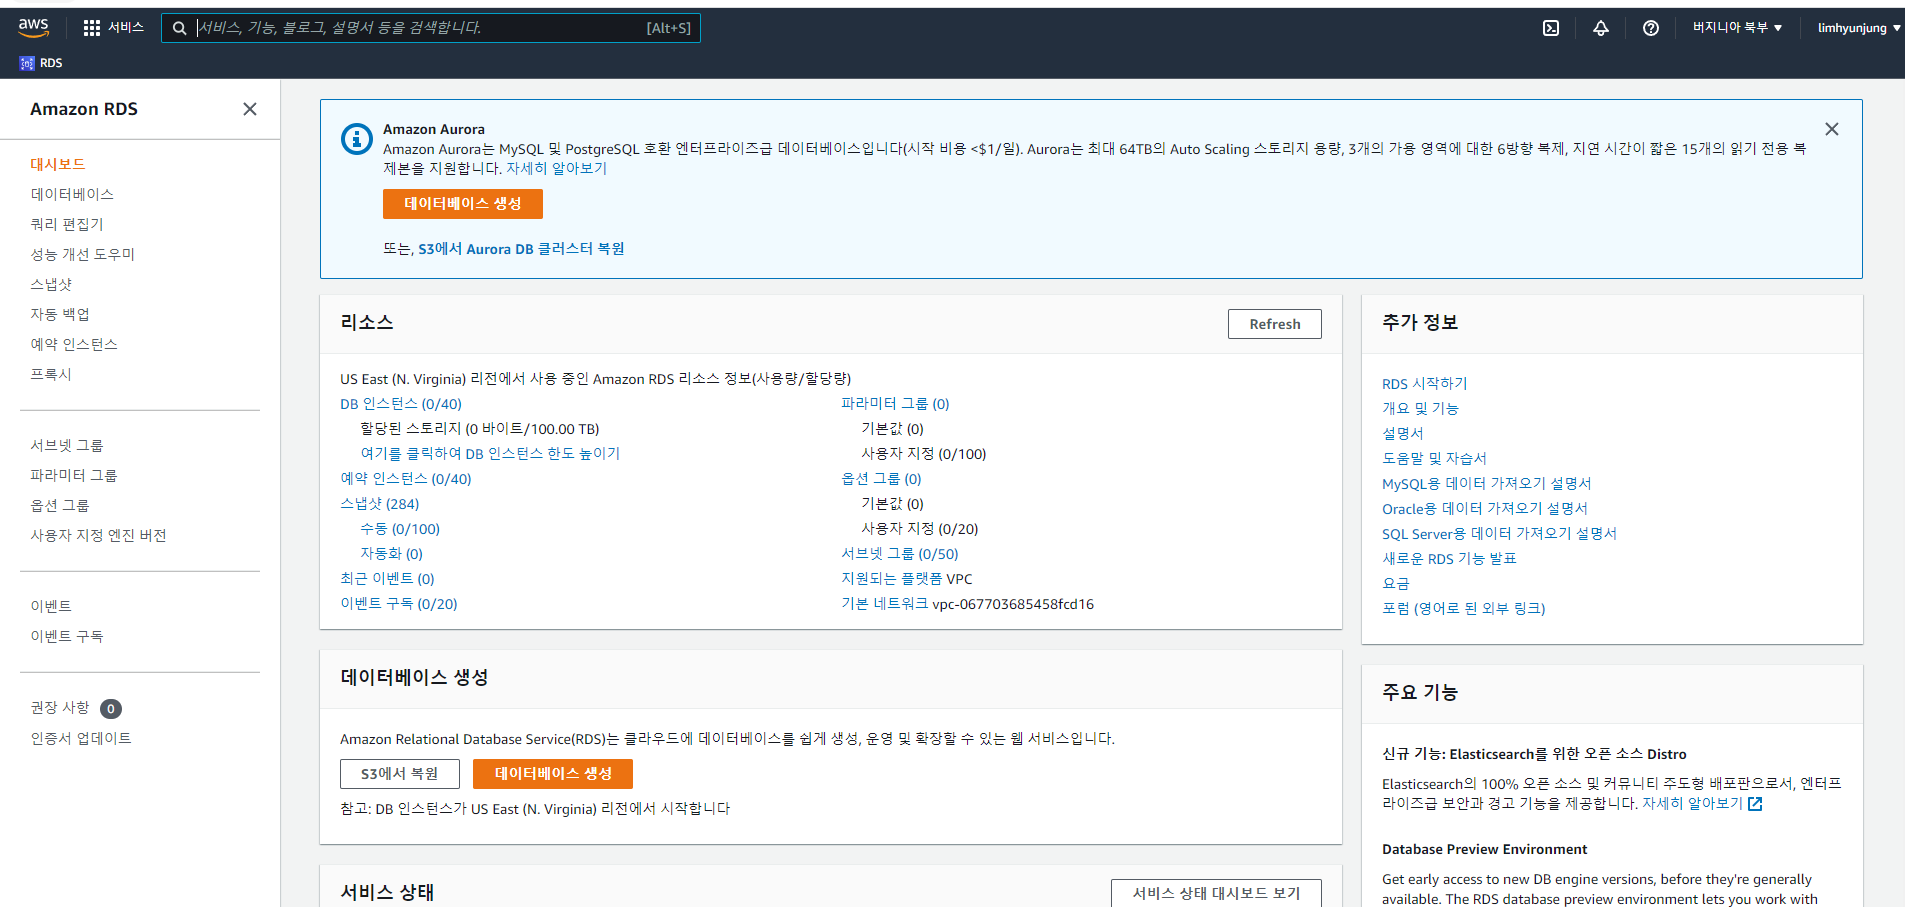This screenshot has height=907, width=1905.
Task: Open the 예약 인스턴스 (0/40) resource link
Action: 406,479
